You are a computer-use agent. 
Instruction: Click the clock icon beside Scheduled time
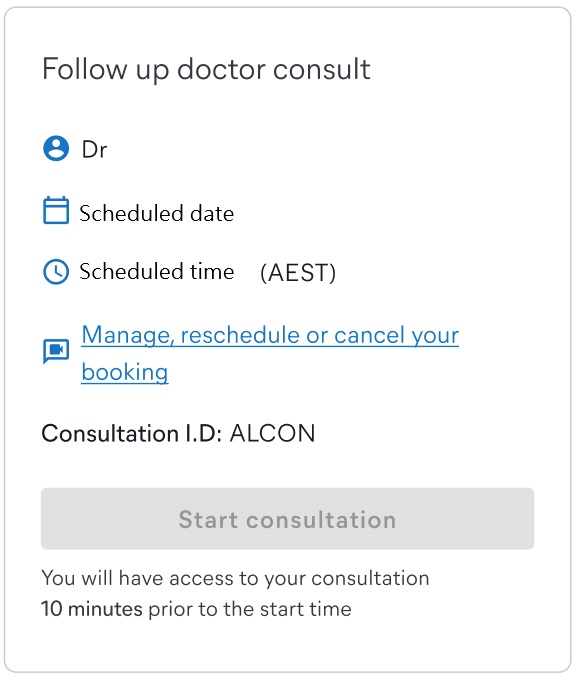coord(56,272)
